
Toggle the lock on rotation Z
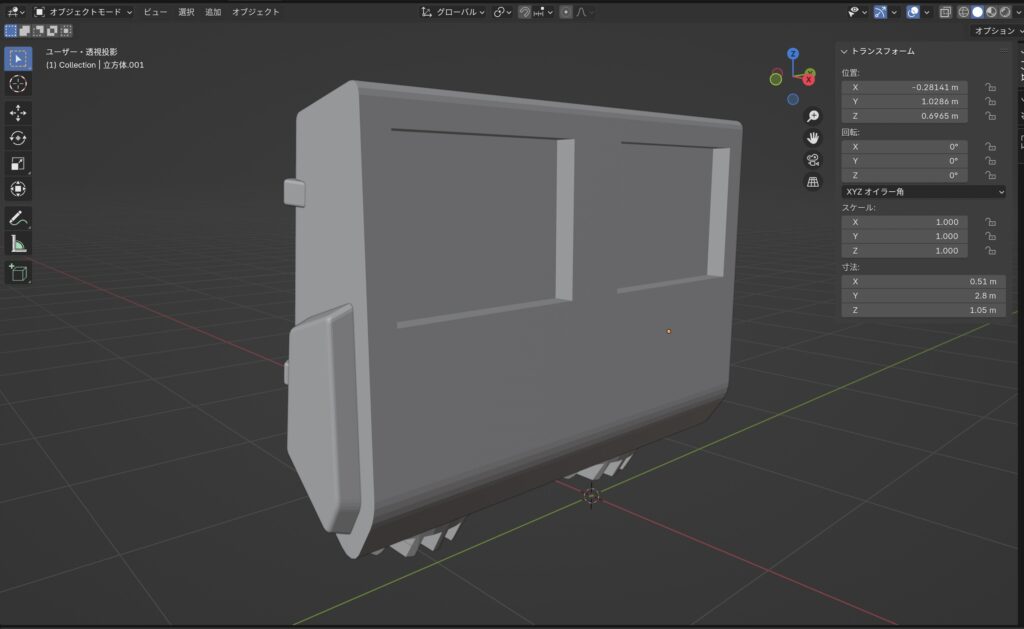[989, 175]
